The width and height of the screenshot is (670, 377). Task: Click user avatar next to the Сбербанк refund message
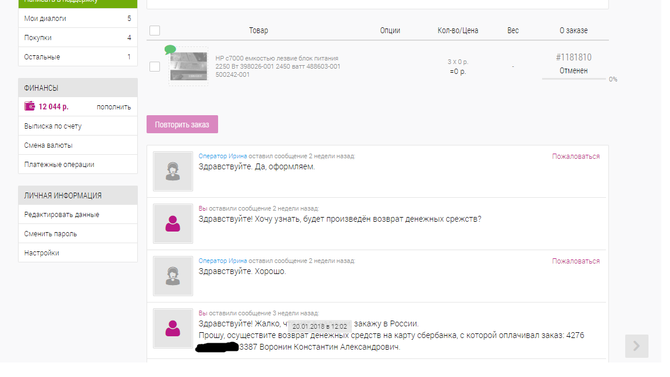point(173,328)
